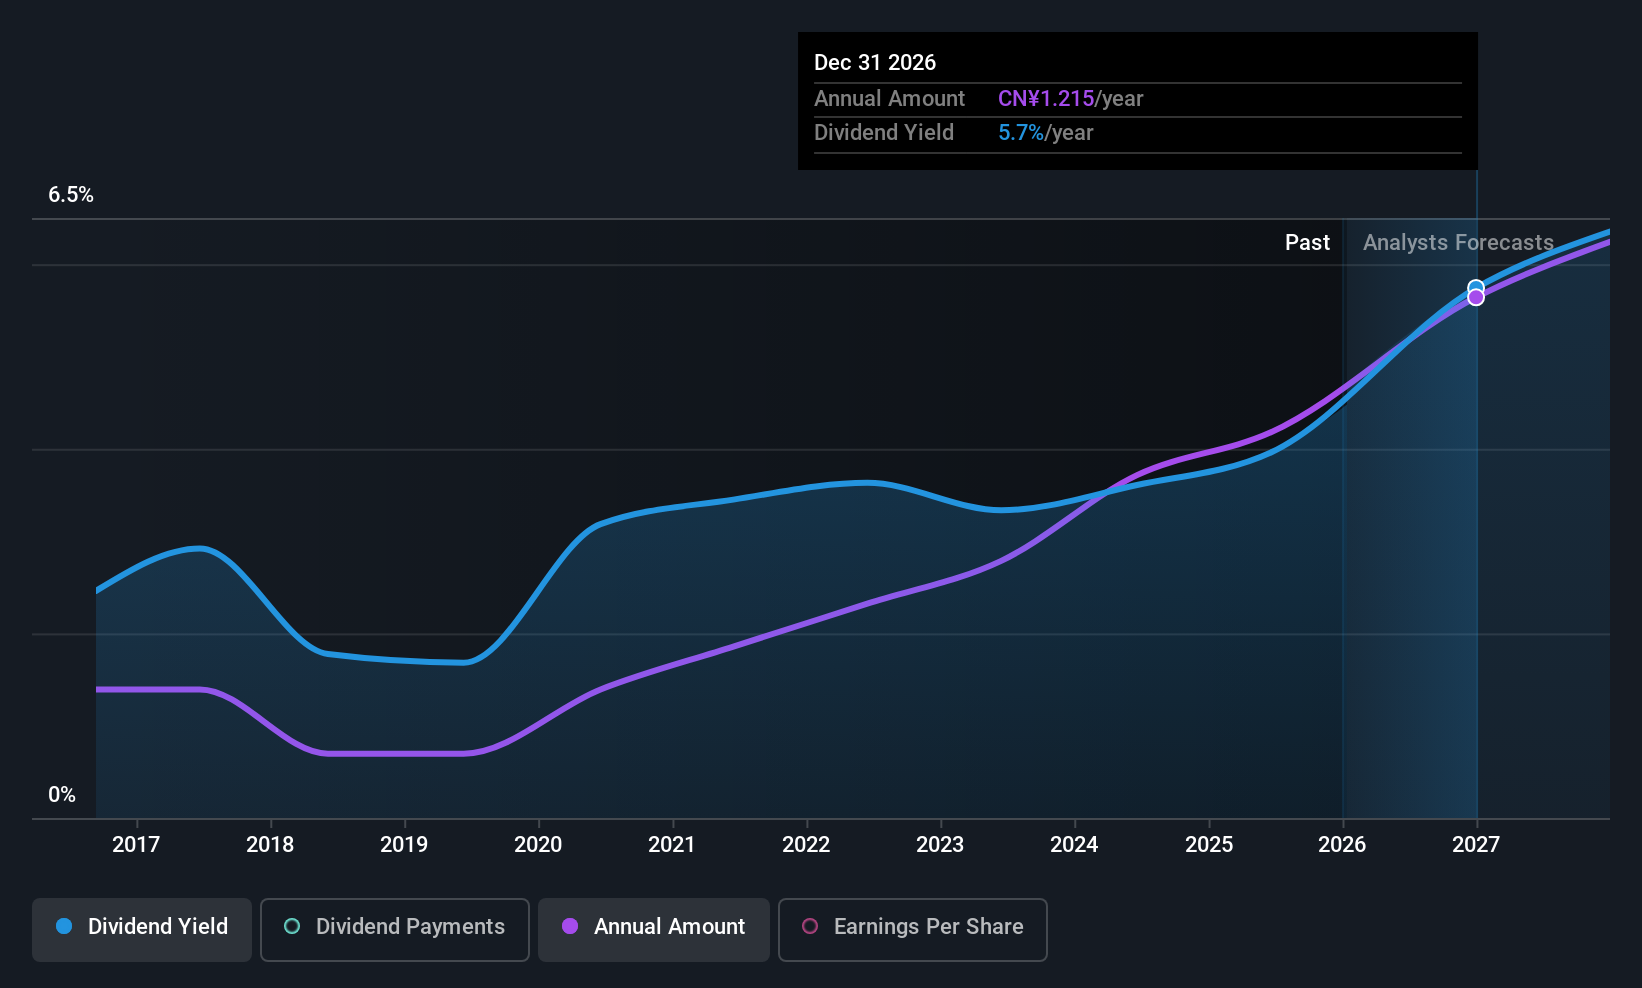This screenshot has width=1642, height=988.
Task: Select the 0% axis label
Action: coord(62,793)
